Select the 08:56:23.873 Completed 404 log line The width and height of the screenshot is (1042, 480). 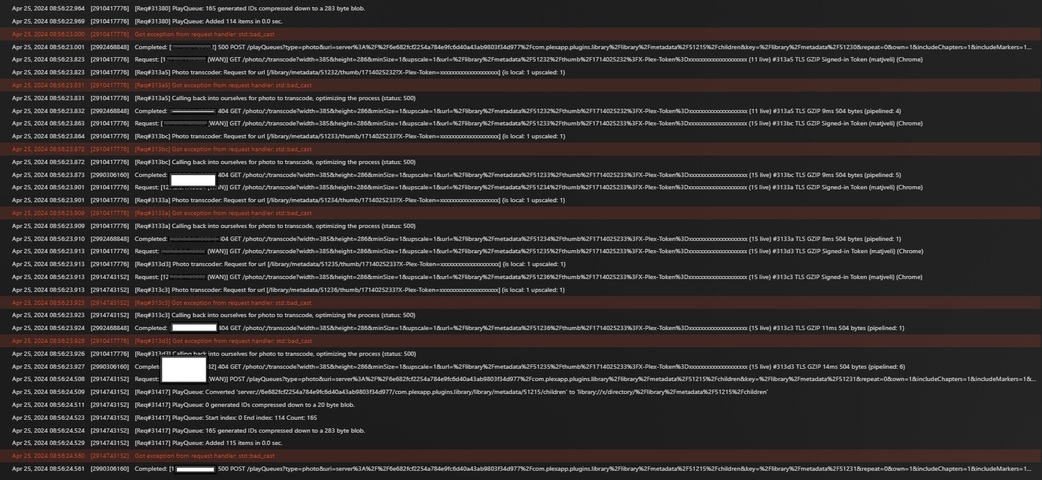(x=521, y=175)
